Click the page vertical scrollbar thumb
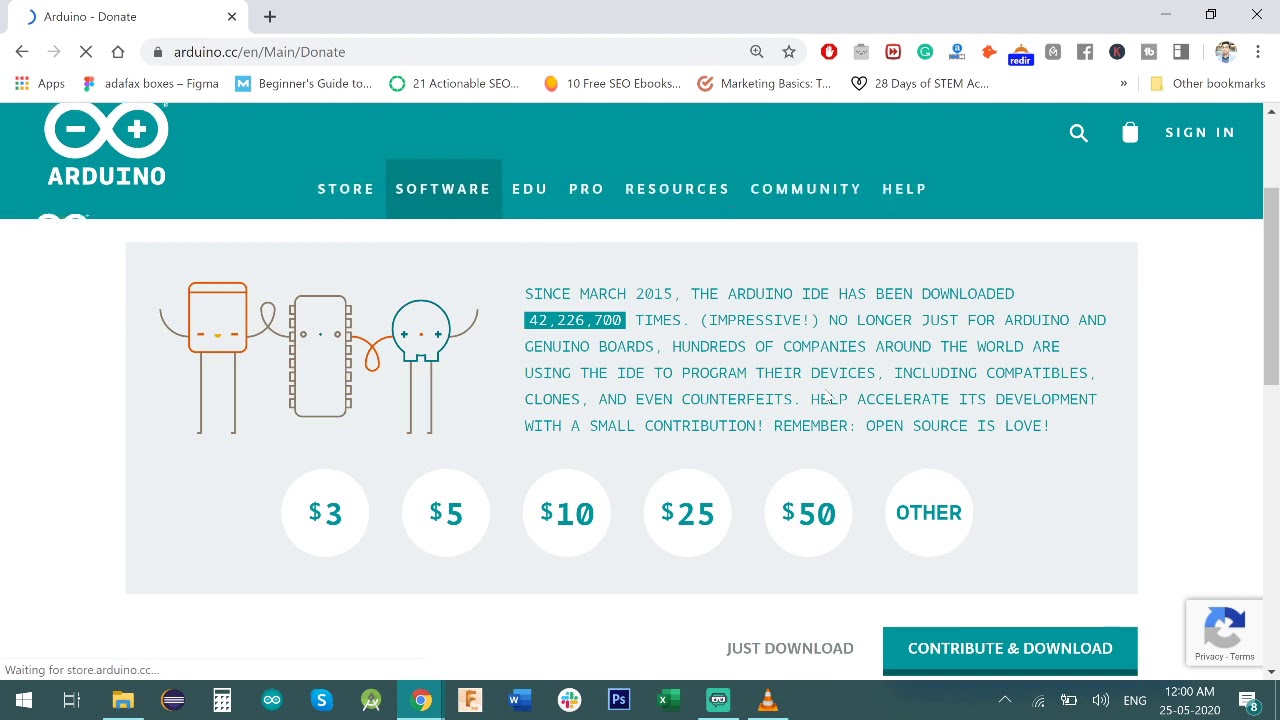1280x720 pixels. click(x=1271, y=285)
